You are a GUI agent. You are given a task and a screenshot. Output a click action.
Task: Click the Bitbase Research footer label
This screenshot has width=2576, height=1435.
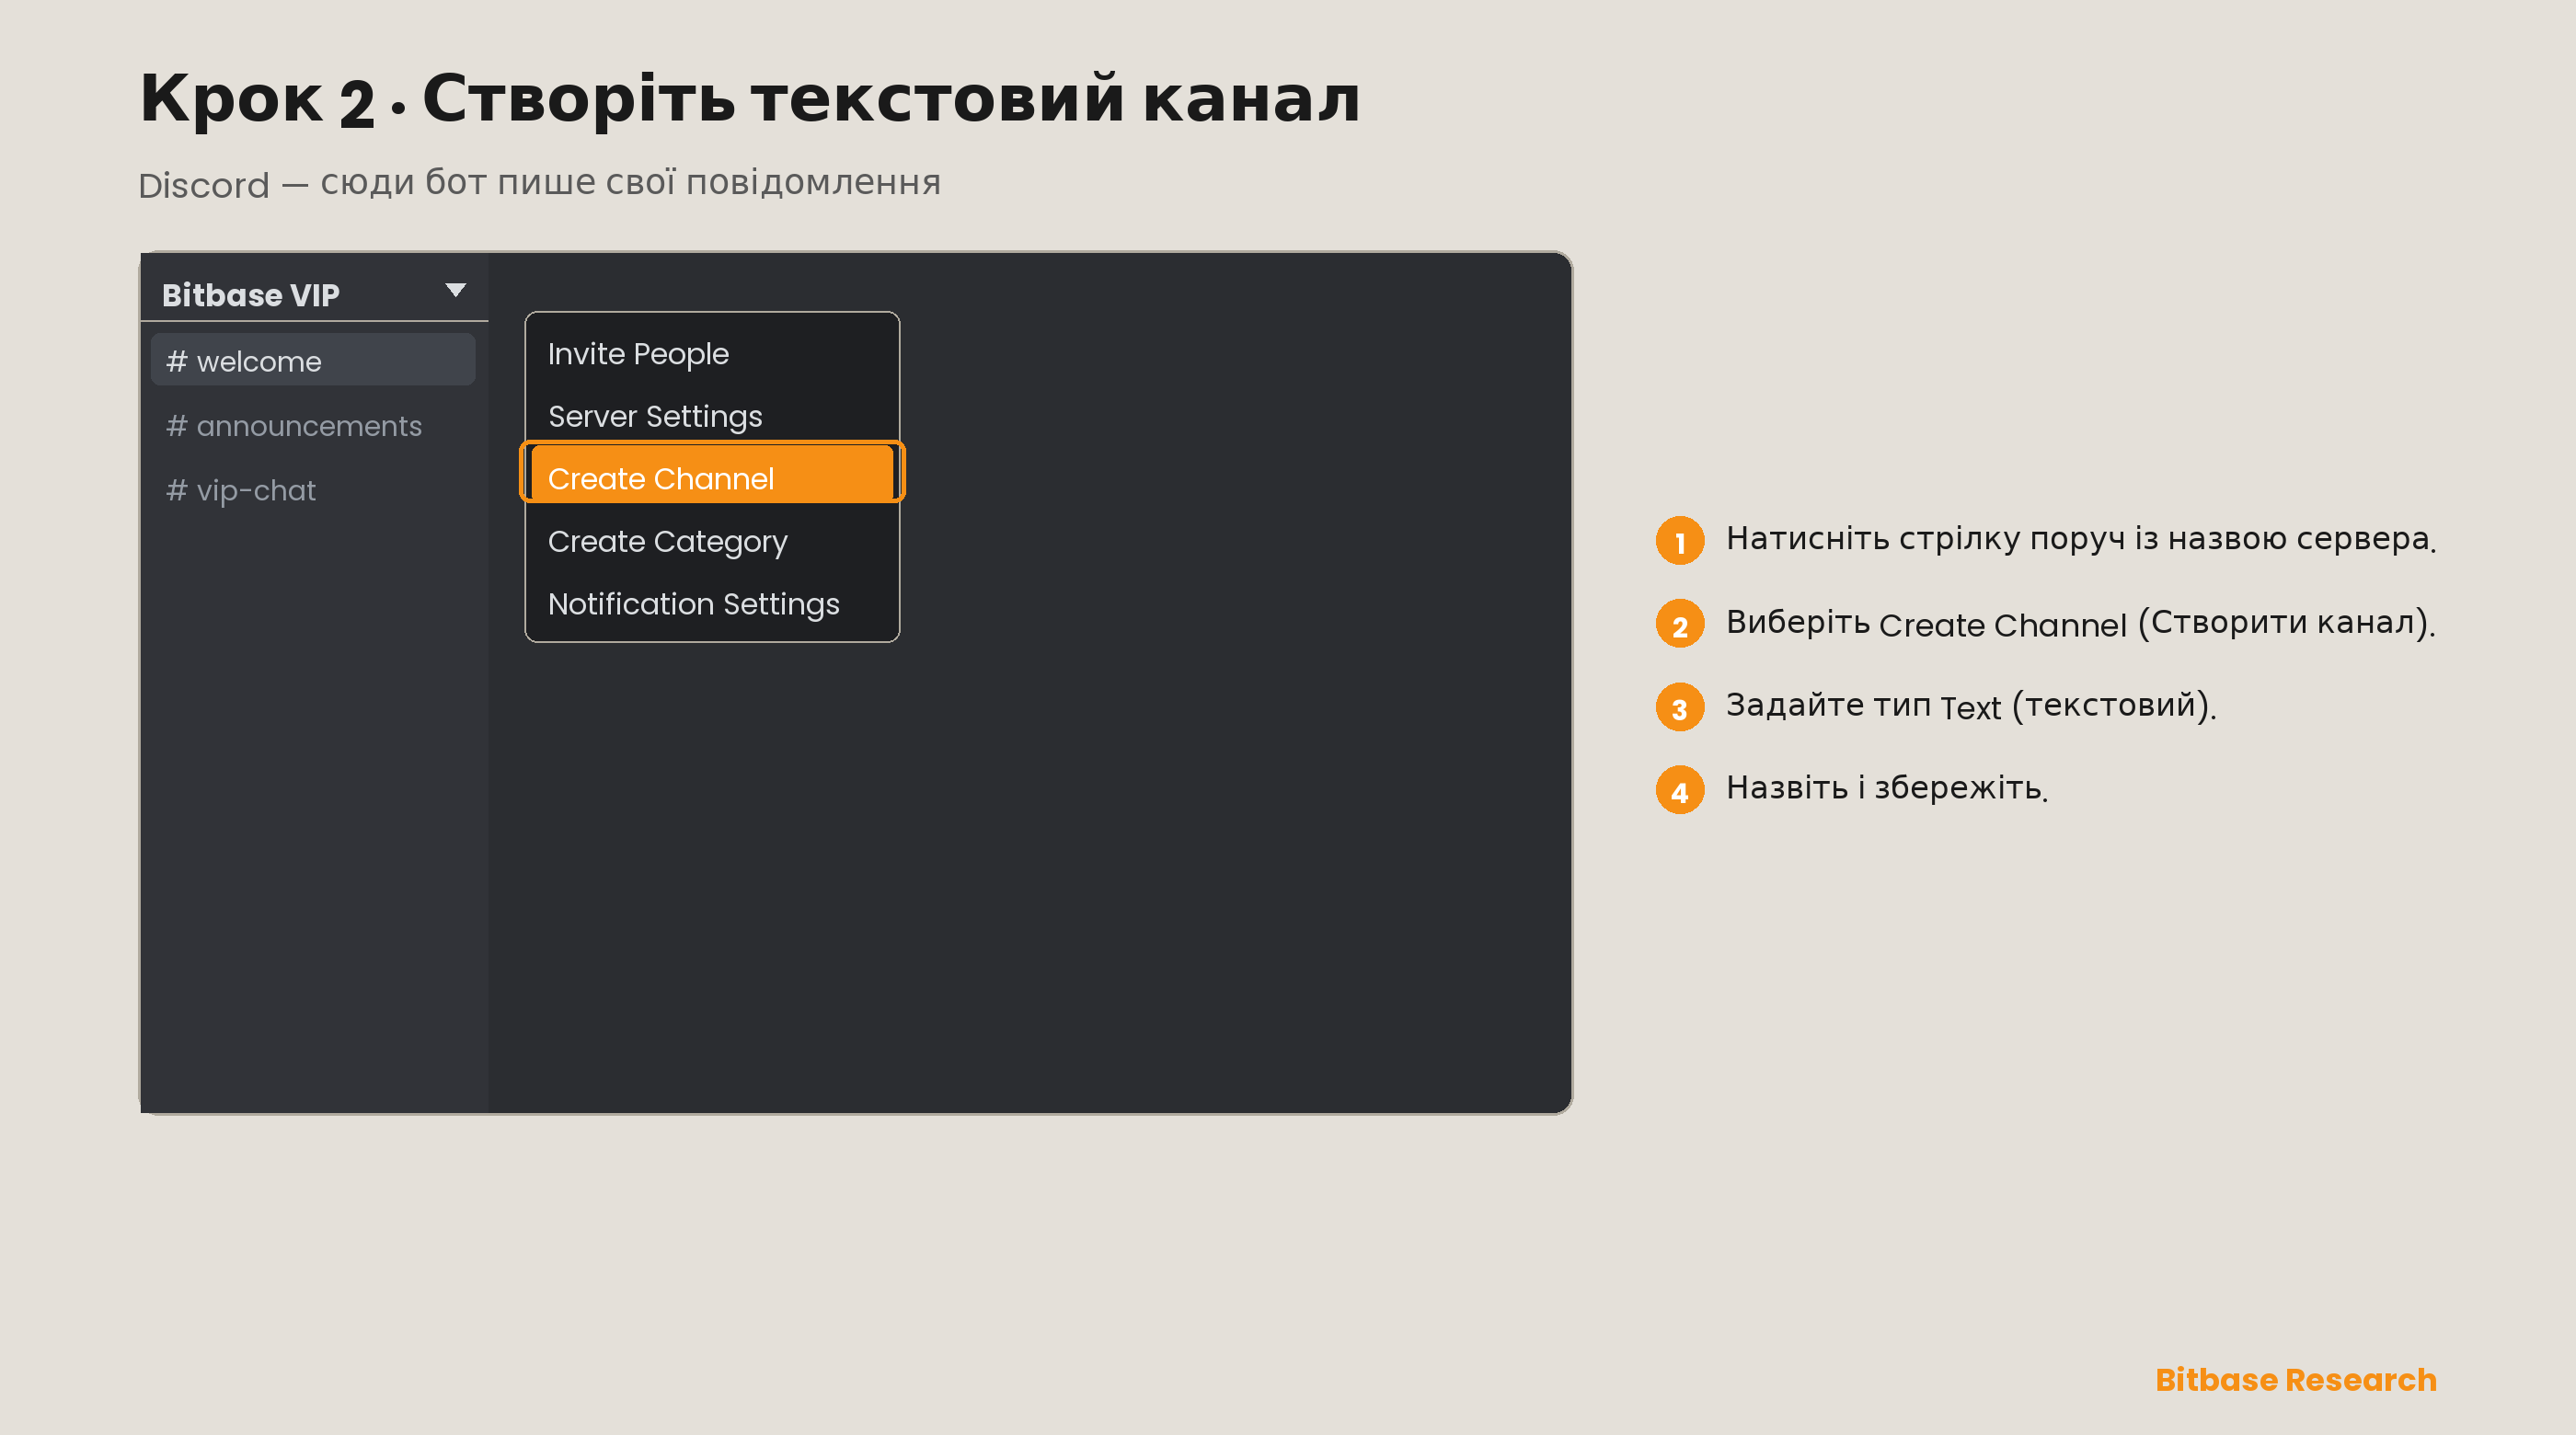2296,1380
